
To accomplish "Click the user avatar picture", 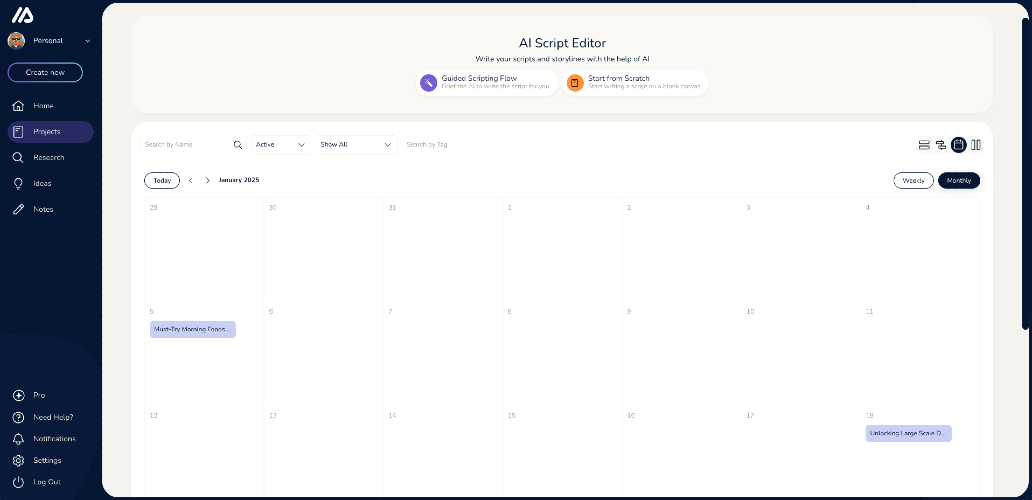I will pos(16,41).
